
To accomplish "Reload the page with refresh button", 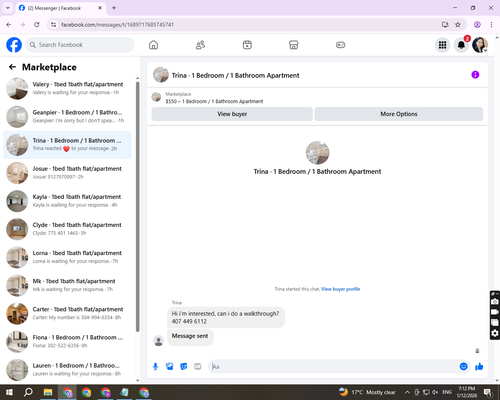I will pyautogui.click(x=37, y=25).
